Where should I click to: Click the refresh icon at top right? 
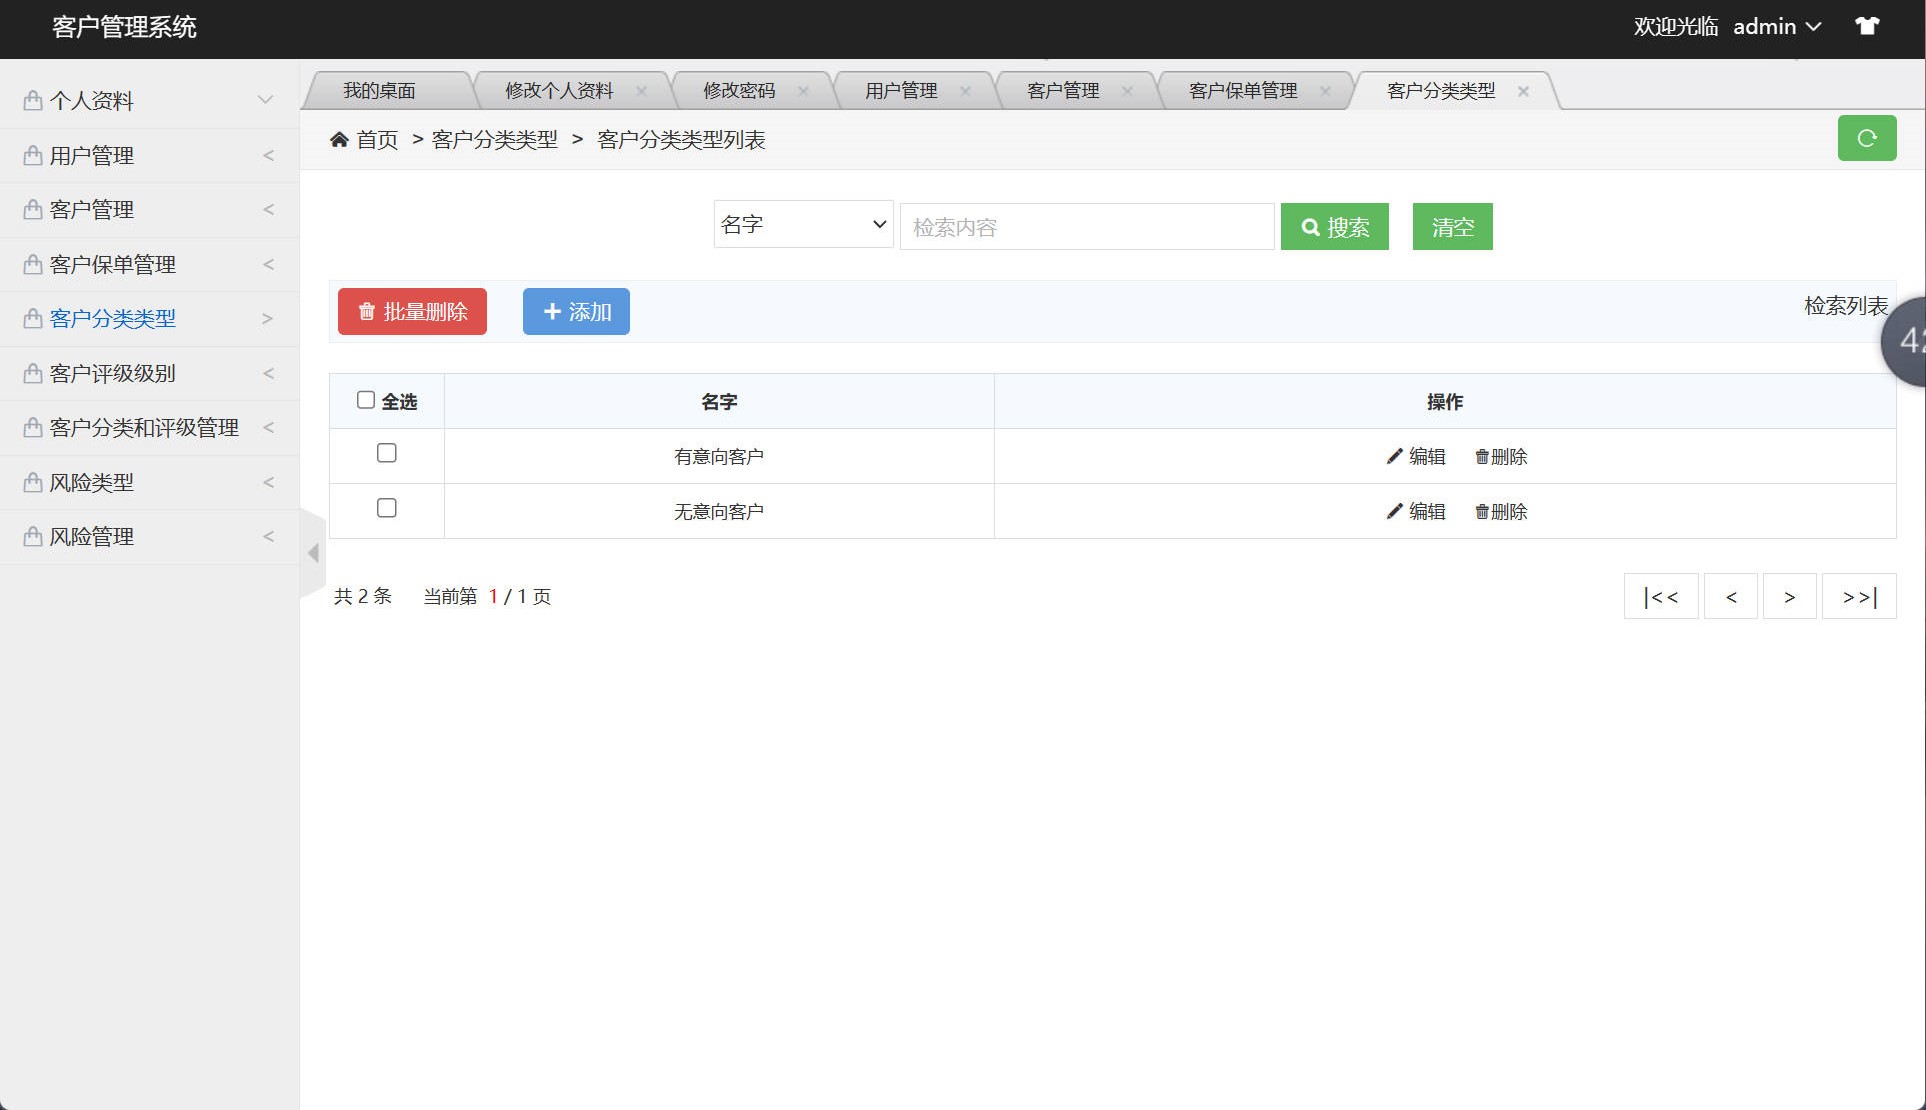[x=1866, y=138]
